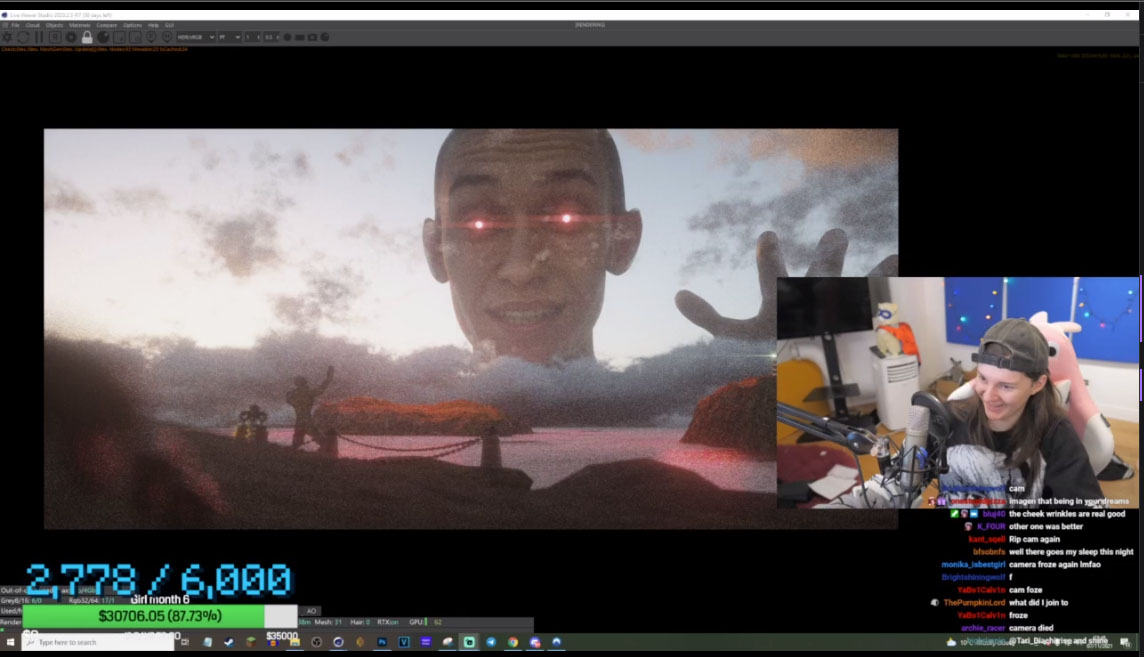
Task: Click the streamer webcam overlay
Action: (x=957, y=392)
